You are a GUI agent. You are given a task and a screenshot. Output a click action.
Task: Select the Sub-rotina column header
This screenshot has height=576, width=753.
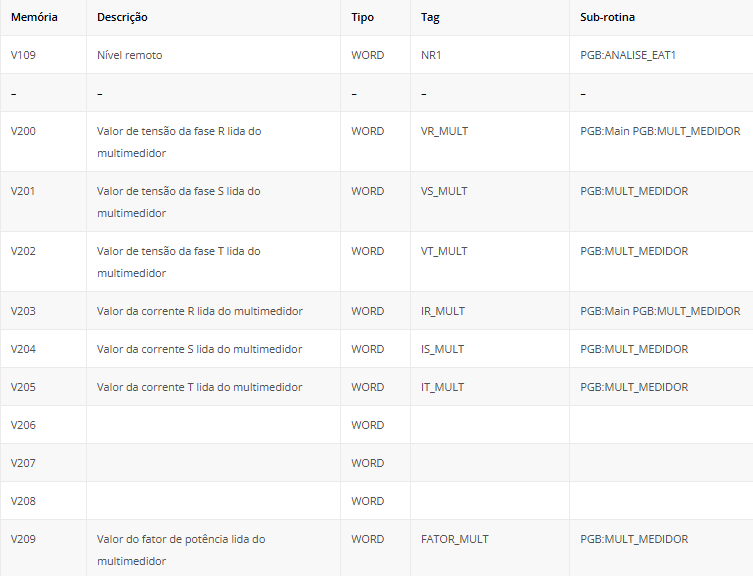607,18
